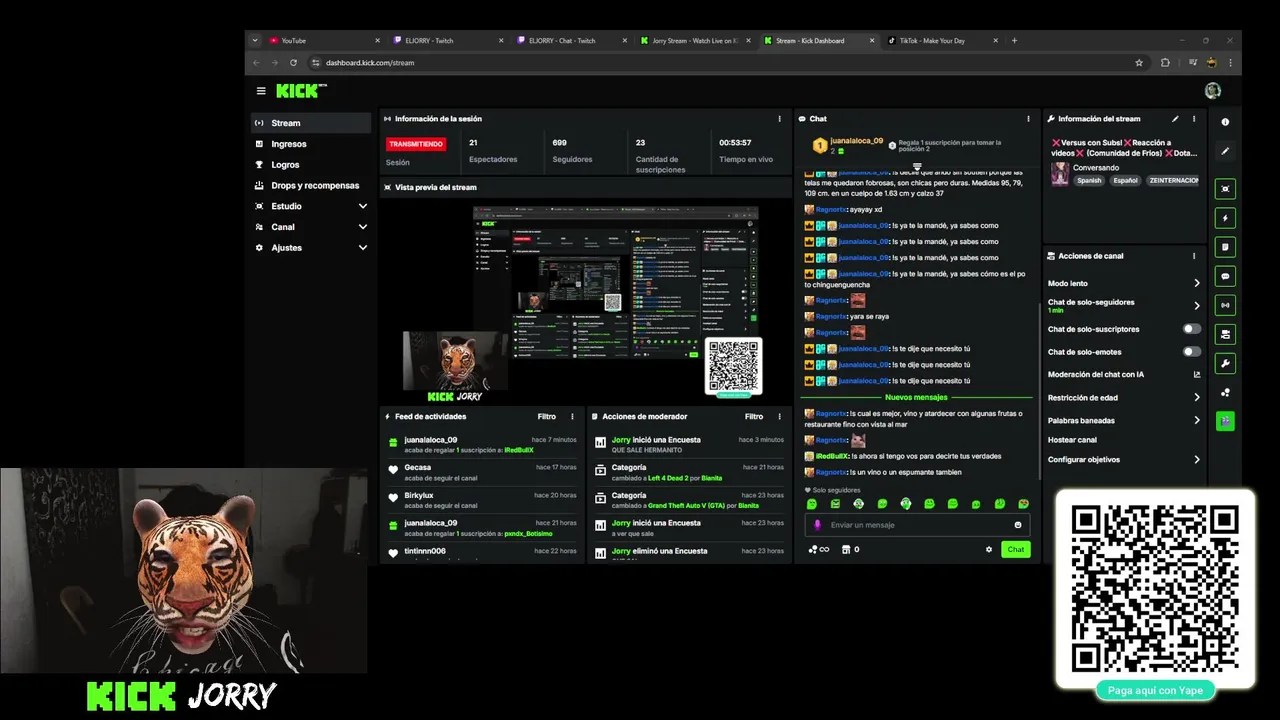This screenshot has width=1280, height=720.
Task: Click Filtro in Feed de actividades
Action: click(x=547, y=416)
